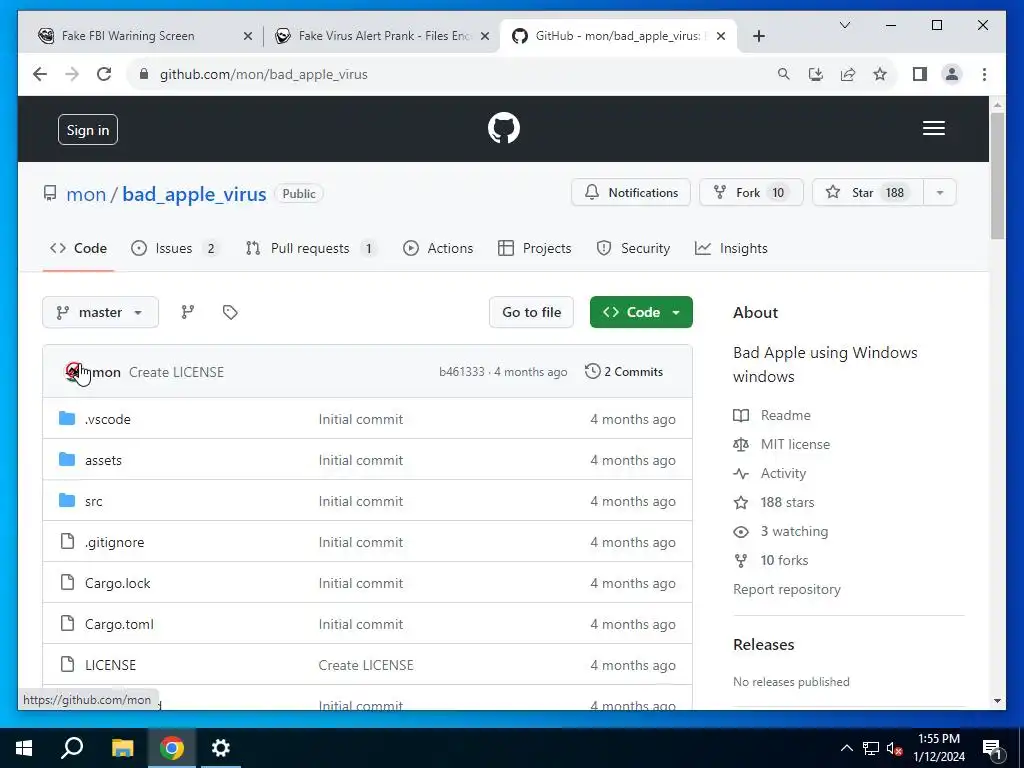The width and height of the screenshot is (1024, 768).
Task: Click the address bar search zoom icon
Action: (x=784, y=74)
